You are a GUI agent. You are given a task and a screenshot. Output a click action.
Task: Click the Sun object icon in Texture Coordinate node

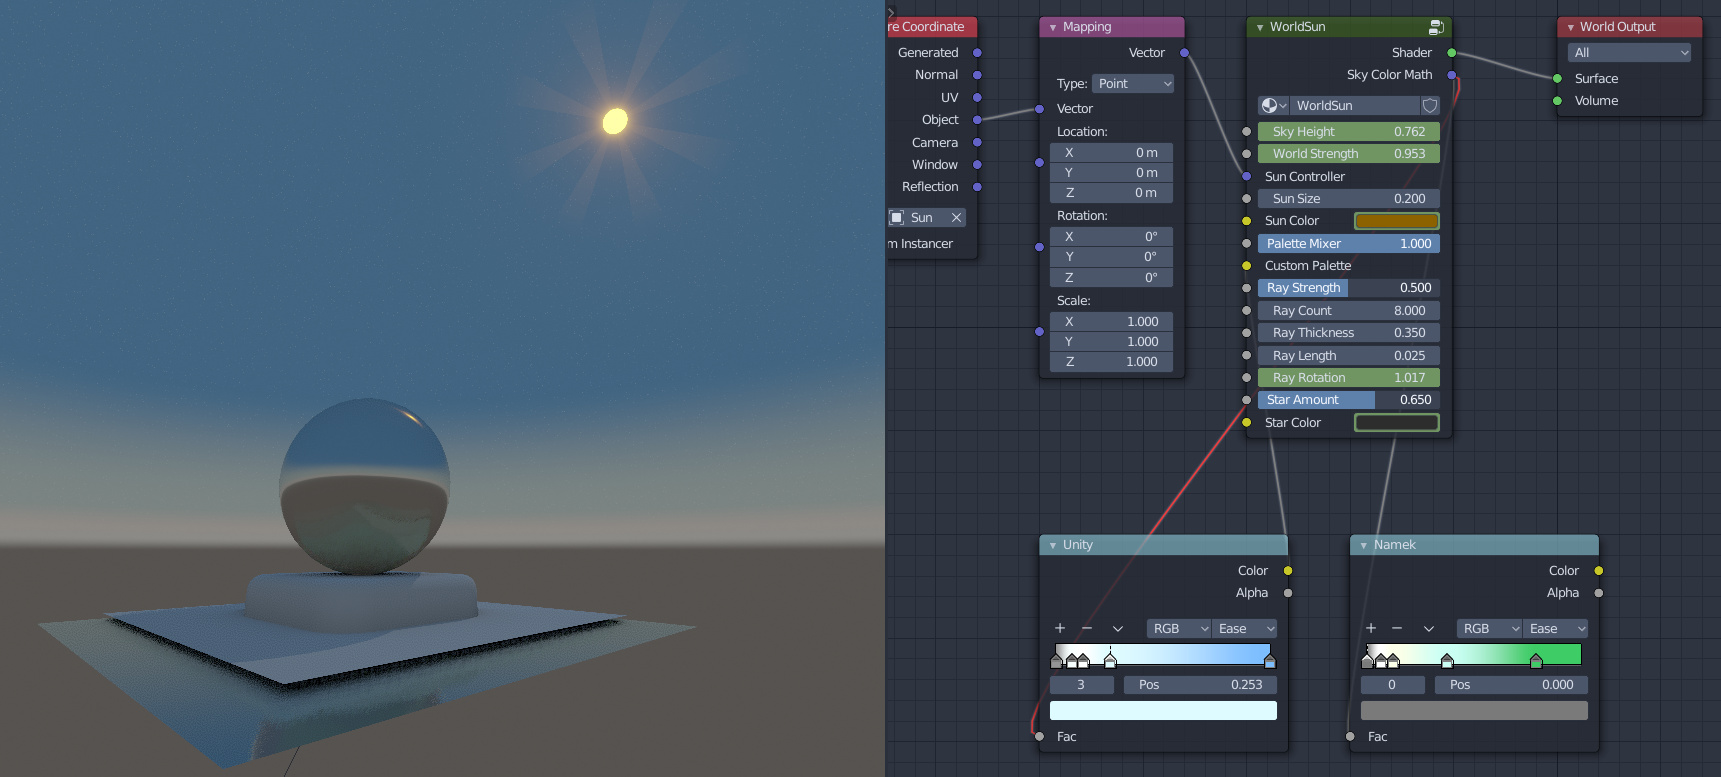(897, 218)
